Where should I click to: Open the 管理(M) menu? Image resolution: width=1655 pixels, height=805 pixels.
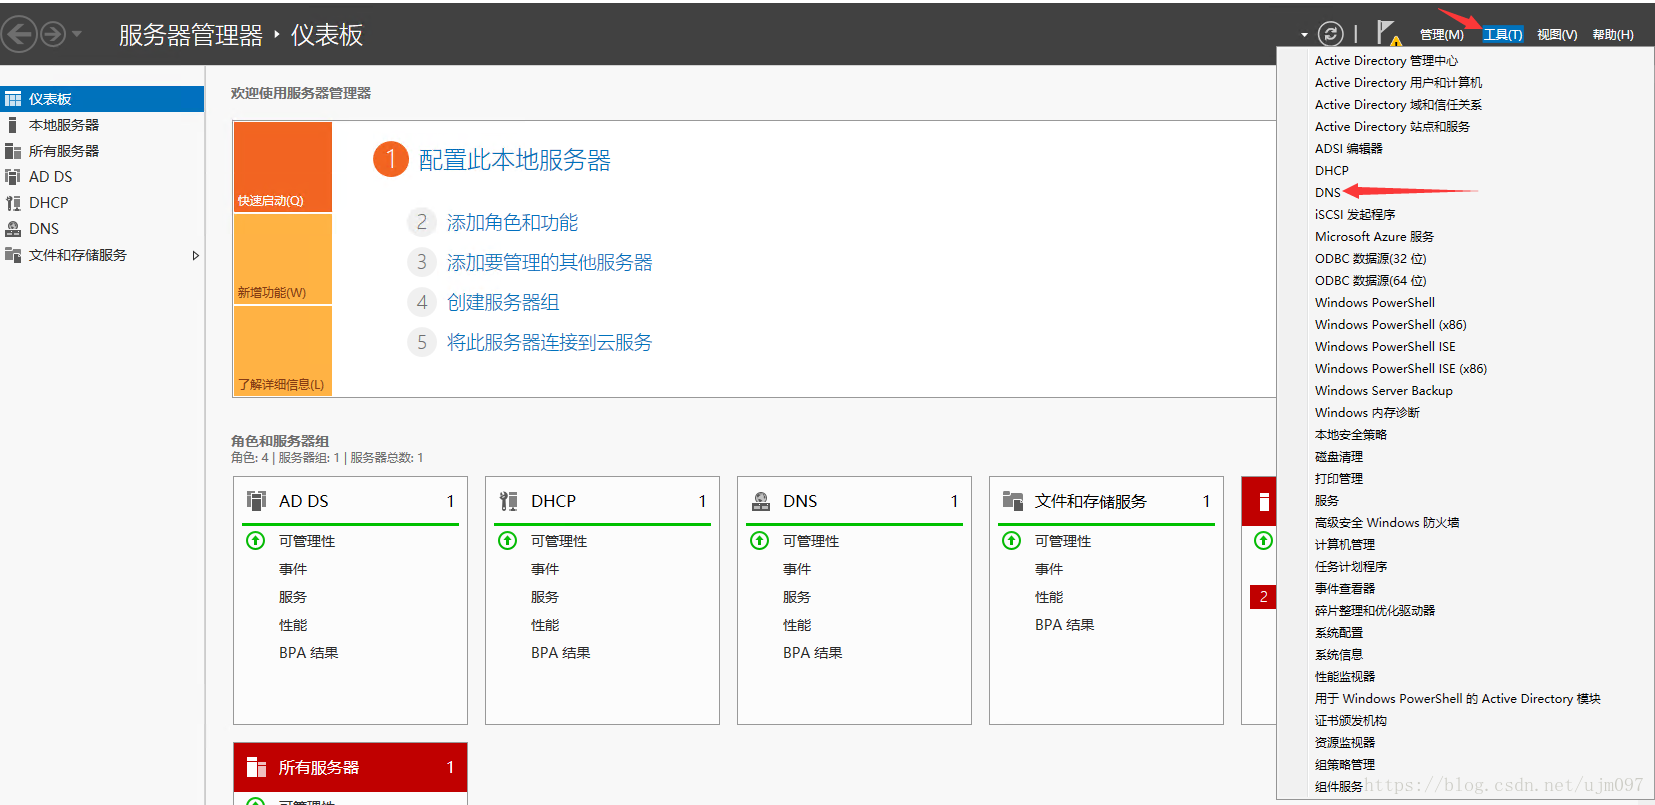click(1441, 35)
